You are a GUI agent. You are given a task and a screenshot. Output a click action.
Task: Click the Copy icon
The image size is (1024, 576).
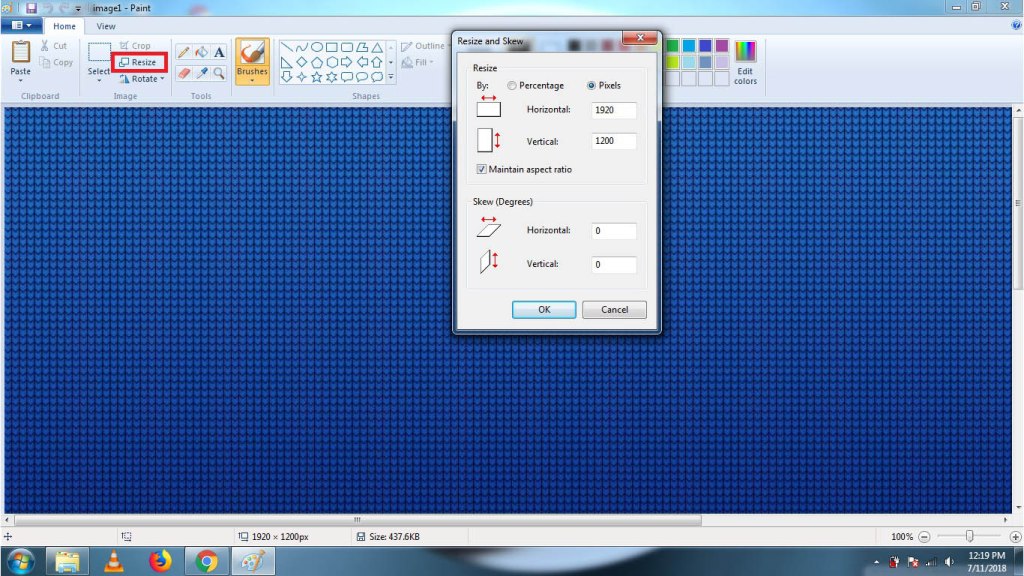pos(44,63)
